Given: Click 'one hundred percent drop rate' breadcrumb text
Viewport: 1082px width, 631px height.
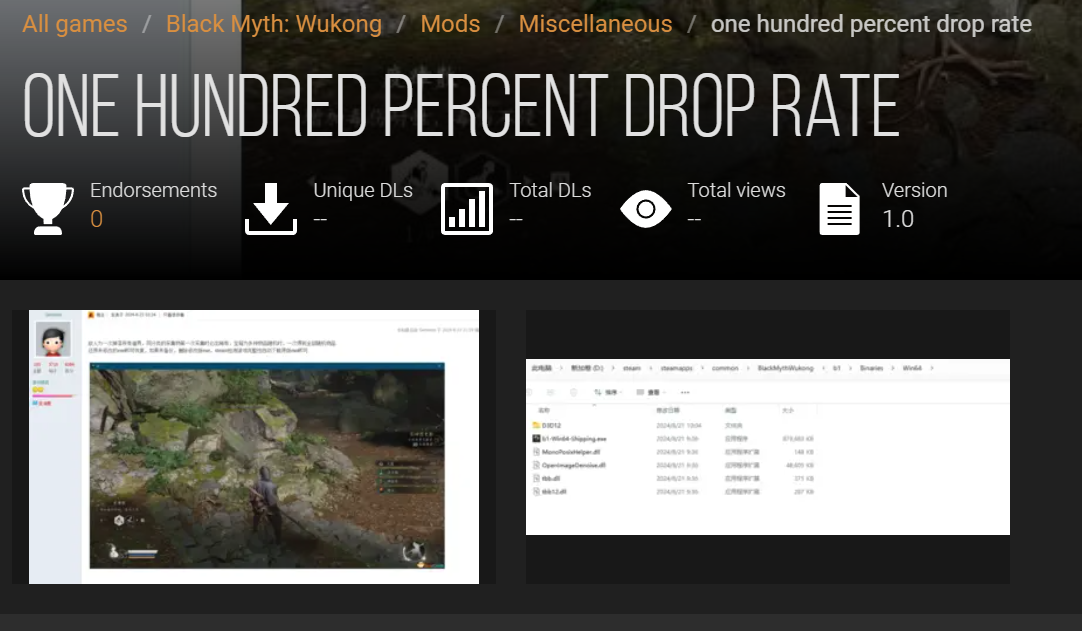Looking at the screenshot, I should point(872,24).
